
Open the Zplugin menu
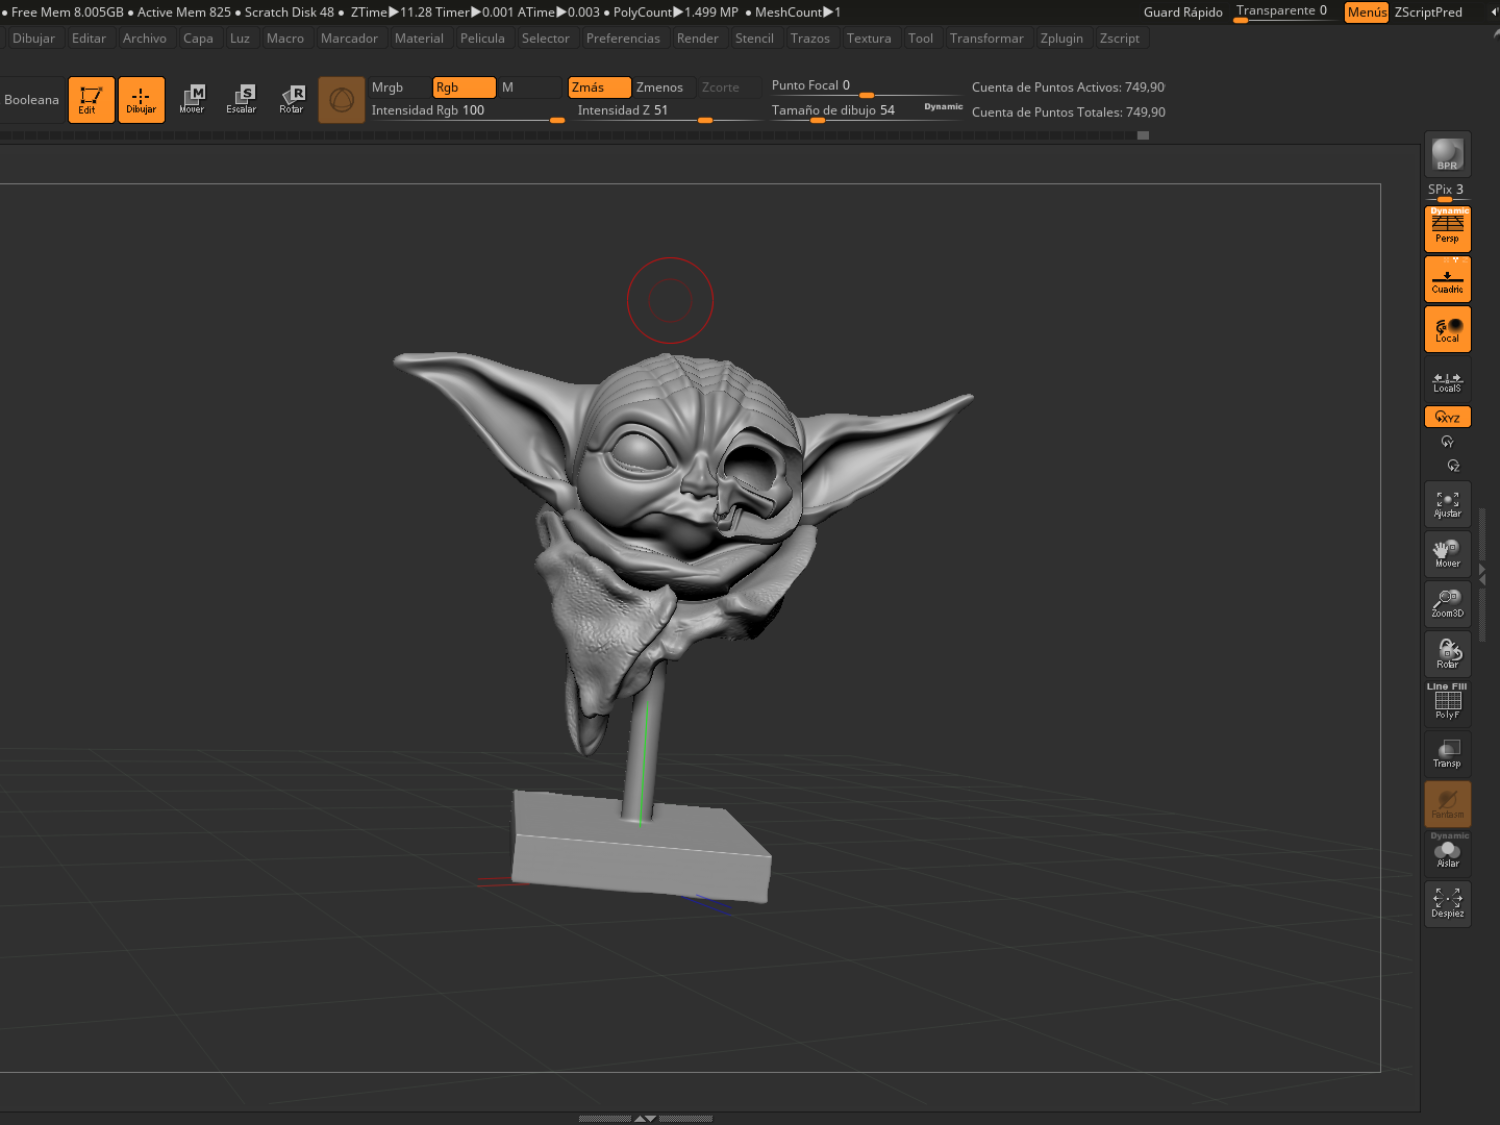pos(1062,38)
